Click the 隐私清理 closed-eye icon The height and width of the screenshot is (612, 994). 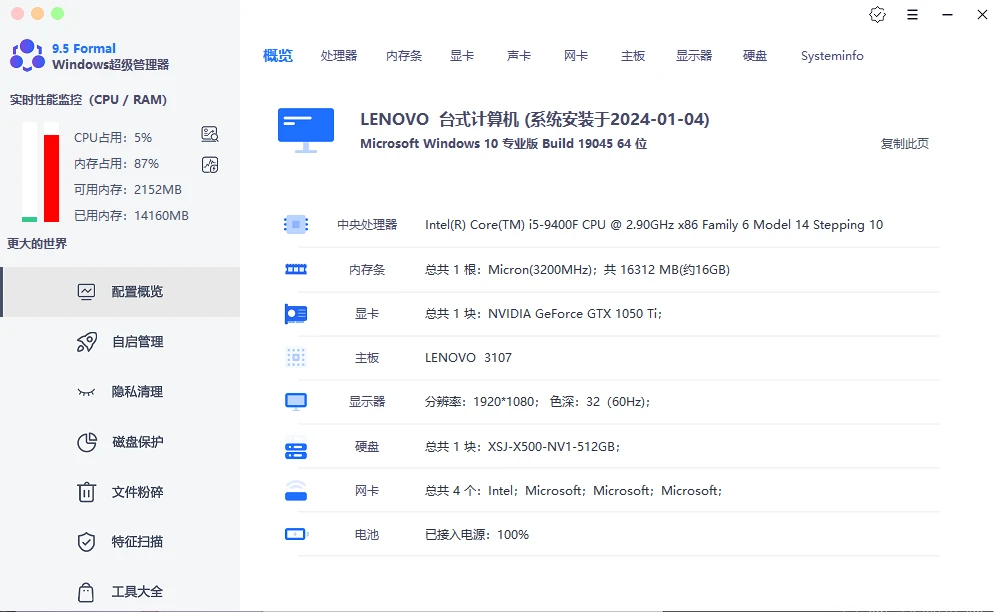pos(86,392)
